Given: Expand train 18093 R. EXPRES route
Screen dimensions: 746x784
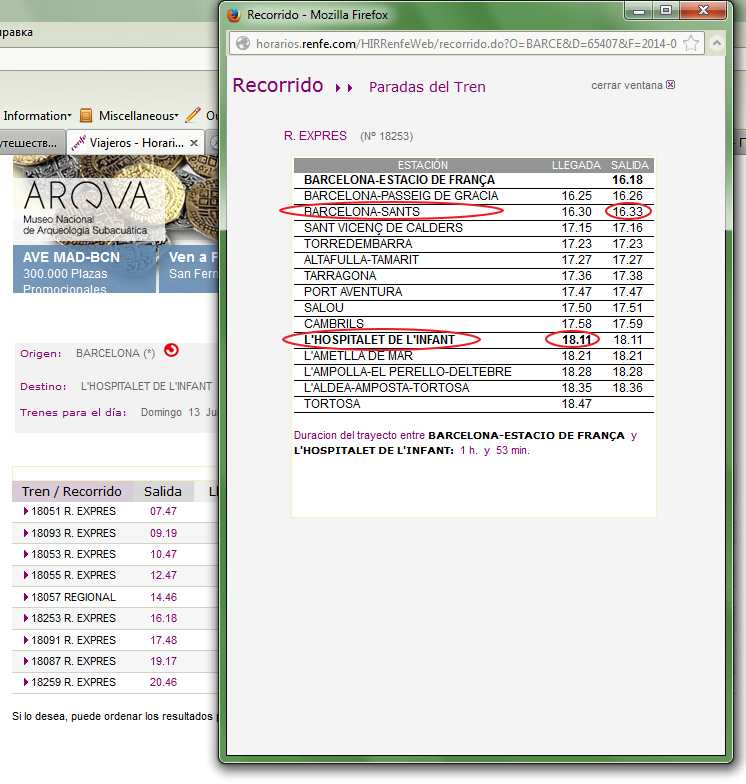Looking at the screenshot, I should pyautogui.click(x=26, y=533).
